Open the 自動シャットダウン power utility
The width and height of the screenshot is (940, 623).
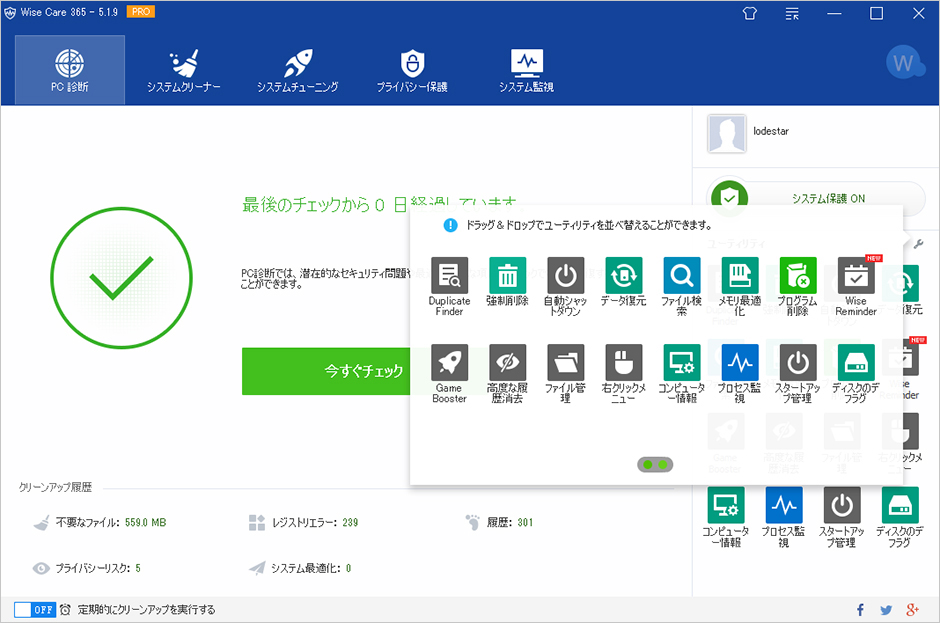click(565, 276)
